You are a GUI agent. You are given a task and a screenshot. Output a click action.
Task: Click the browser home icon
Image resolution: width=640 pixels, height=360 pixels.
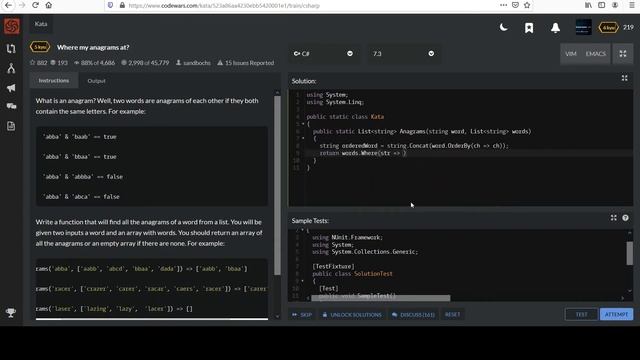coord(49,5)
